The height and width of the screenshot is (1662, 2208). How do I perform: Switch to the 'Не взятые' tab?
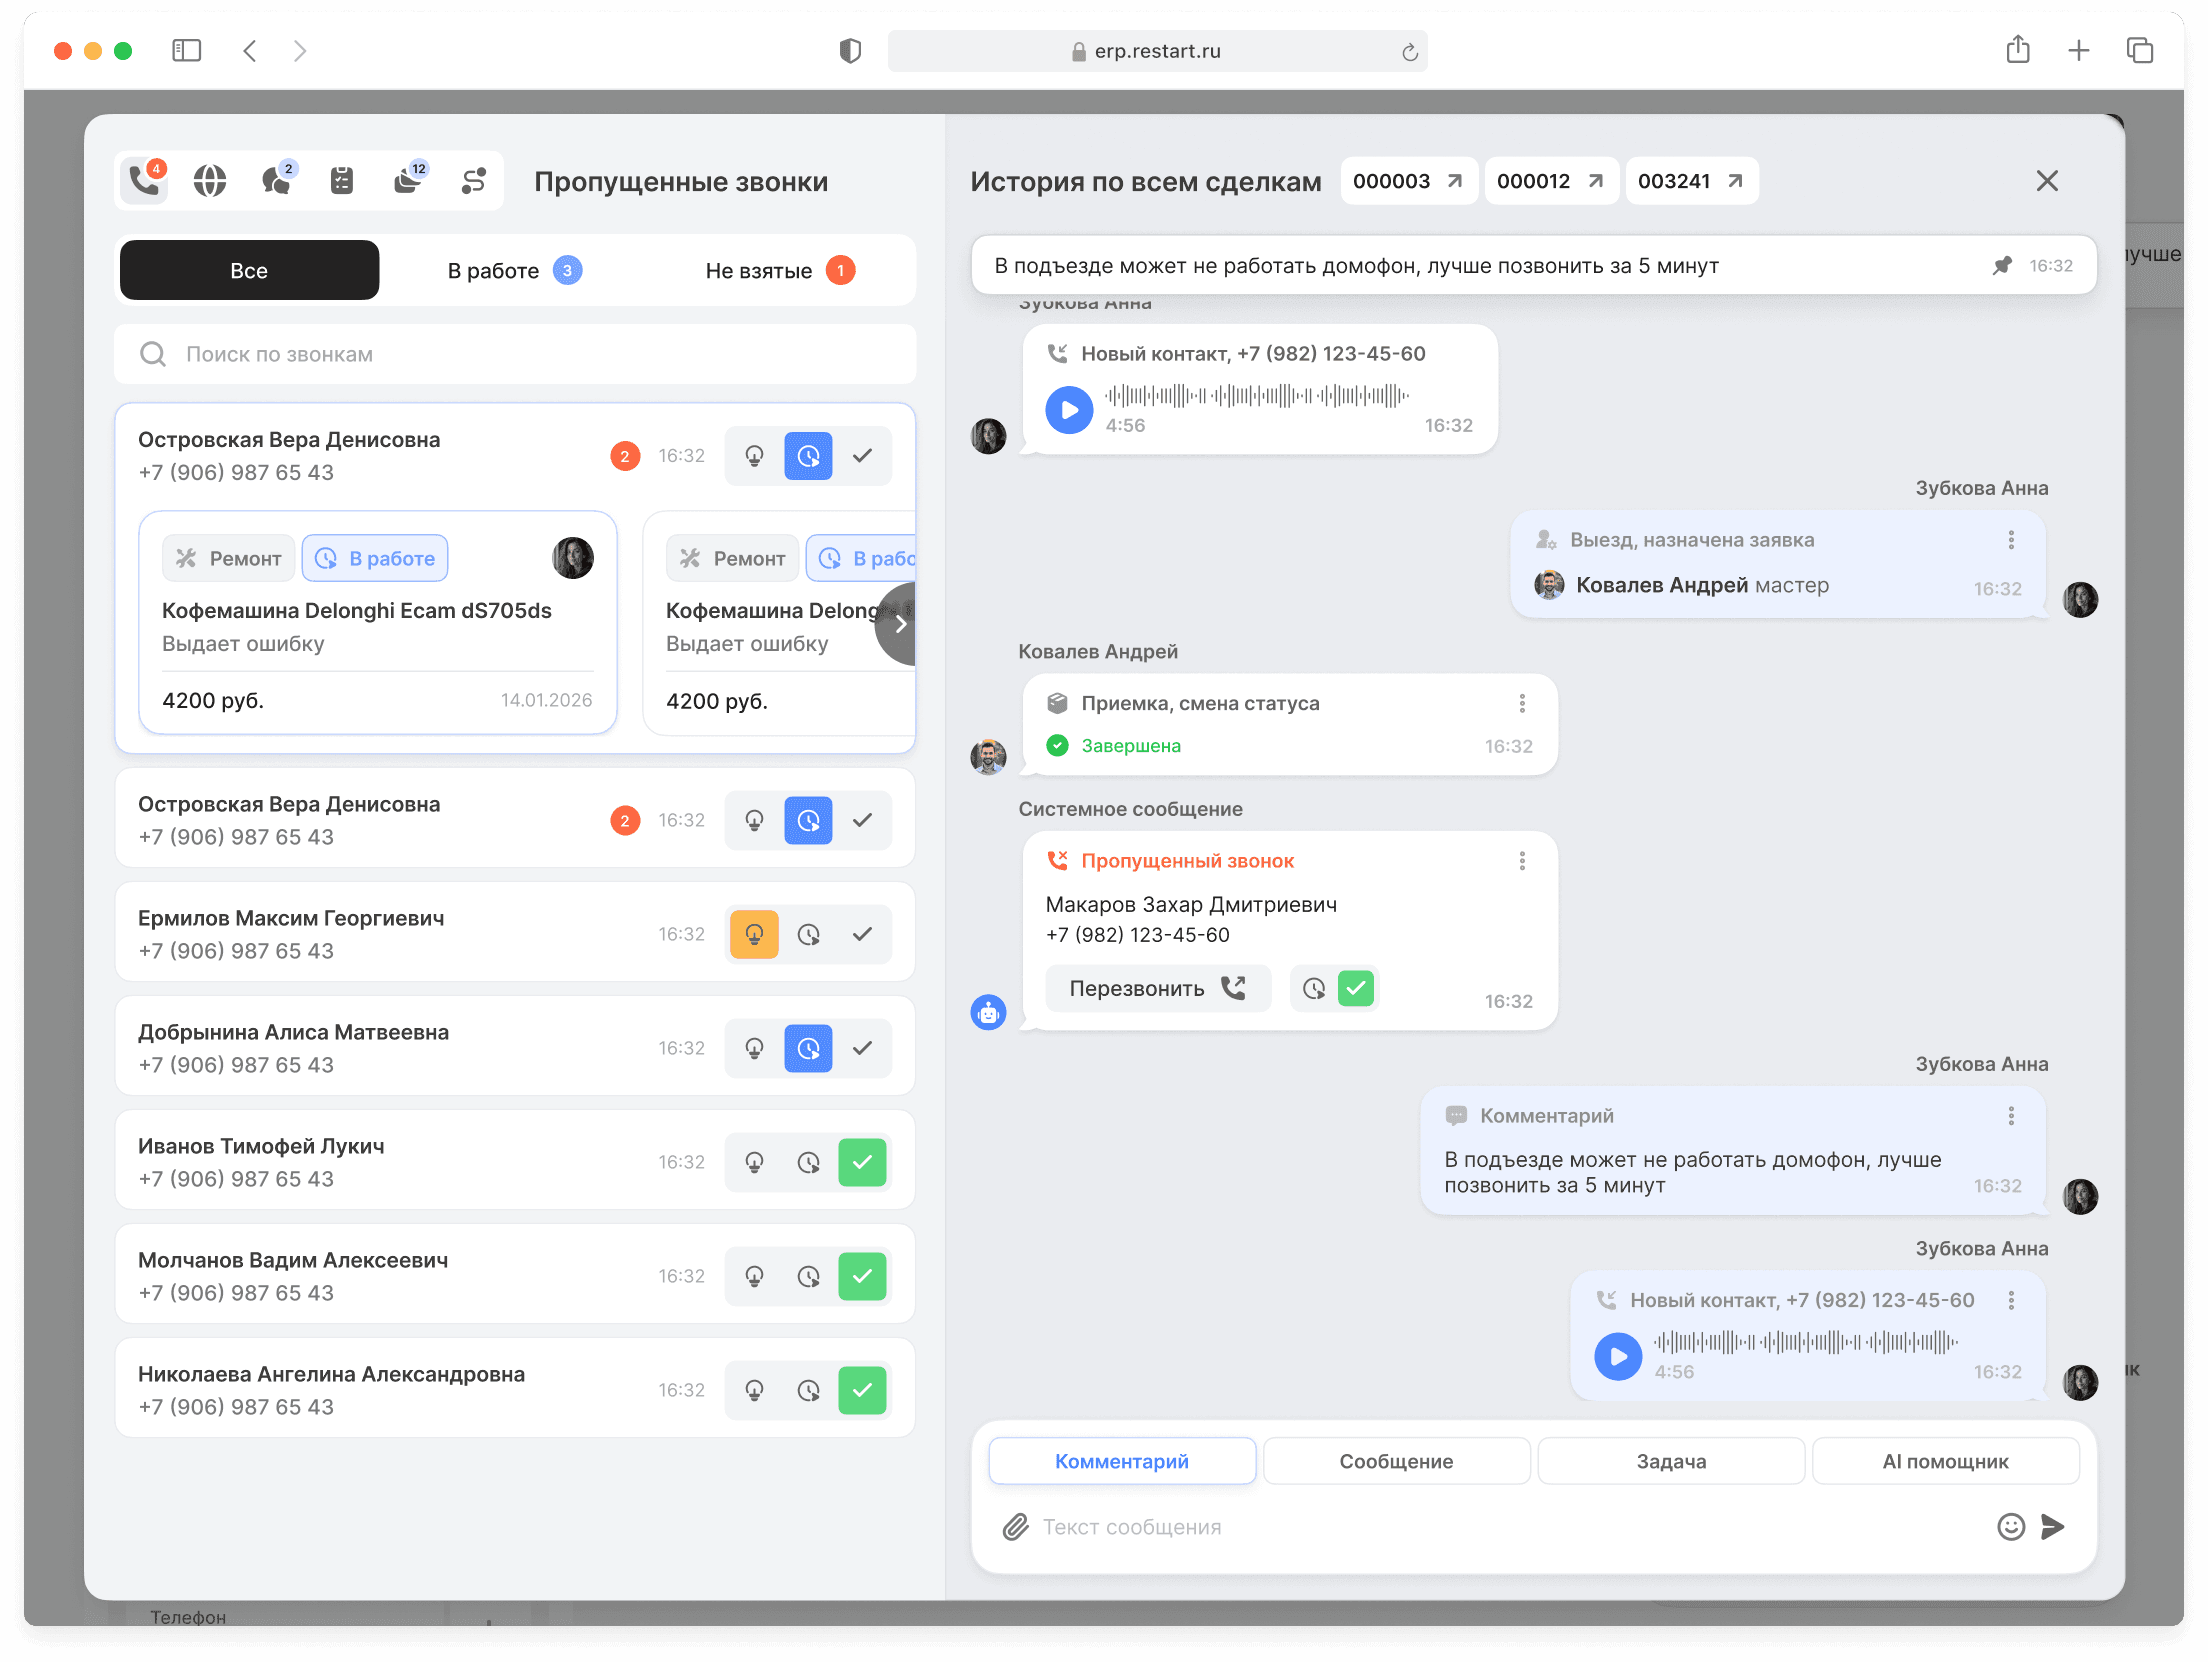pyautogui.click(x=778, y=269)
